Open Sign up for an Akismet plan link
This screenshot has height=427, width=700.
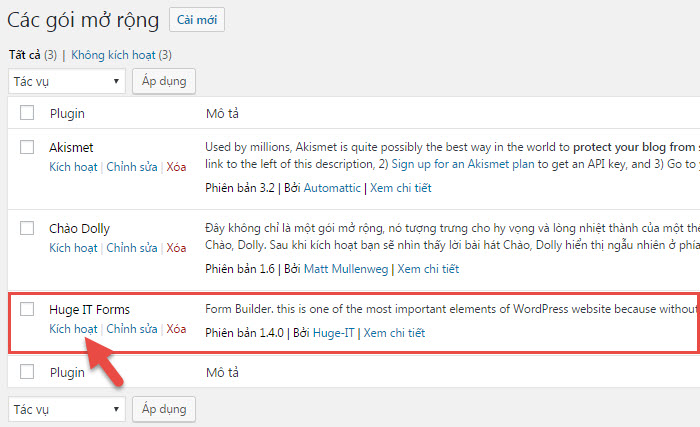click(463, 164)
